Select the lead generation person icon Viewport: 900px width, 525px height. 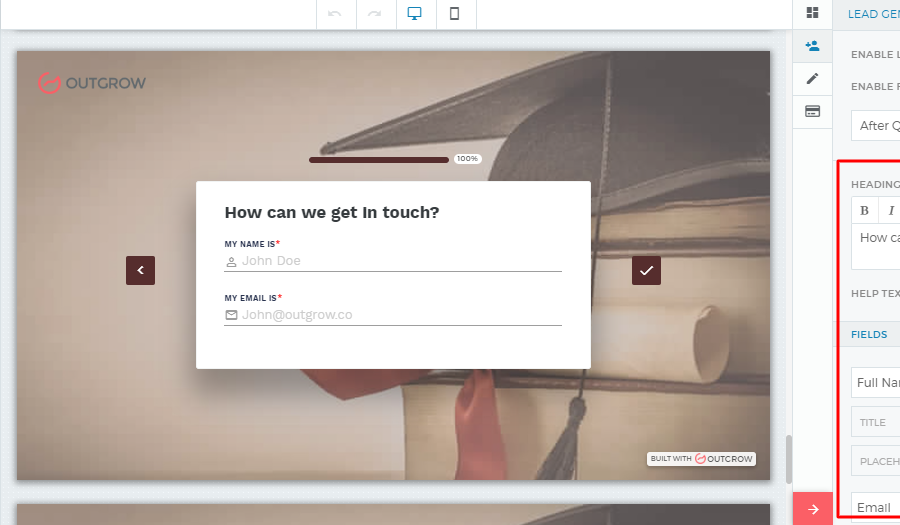tap(812, 46)
